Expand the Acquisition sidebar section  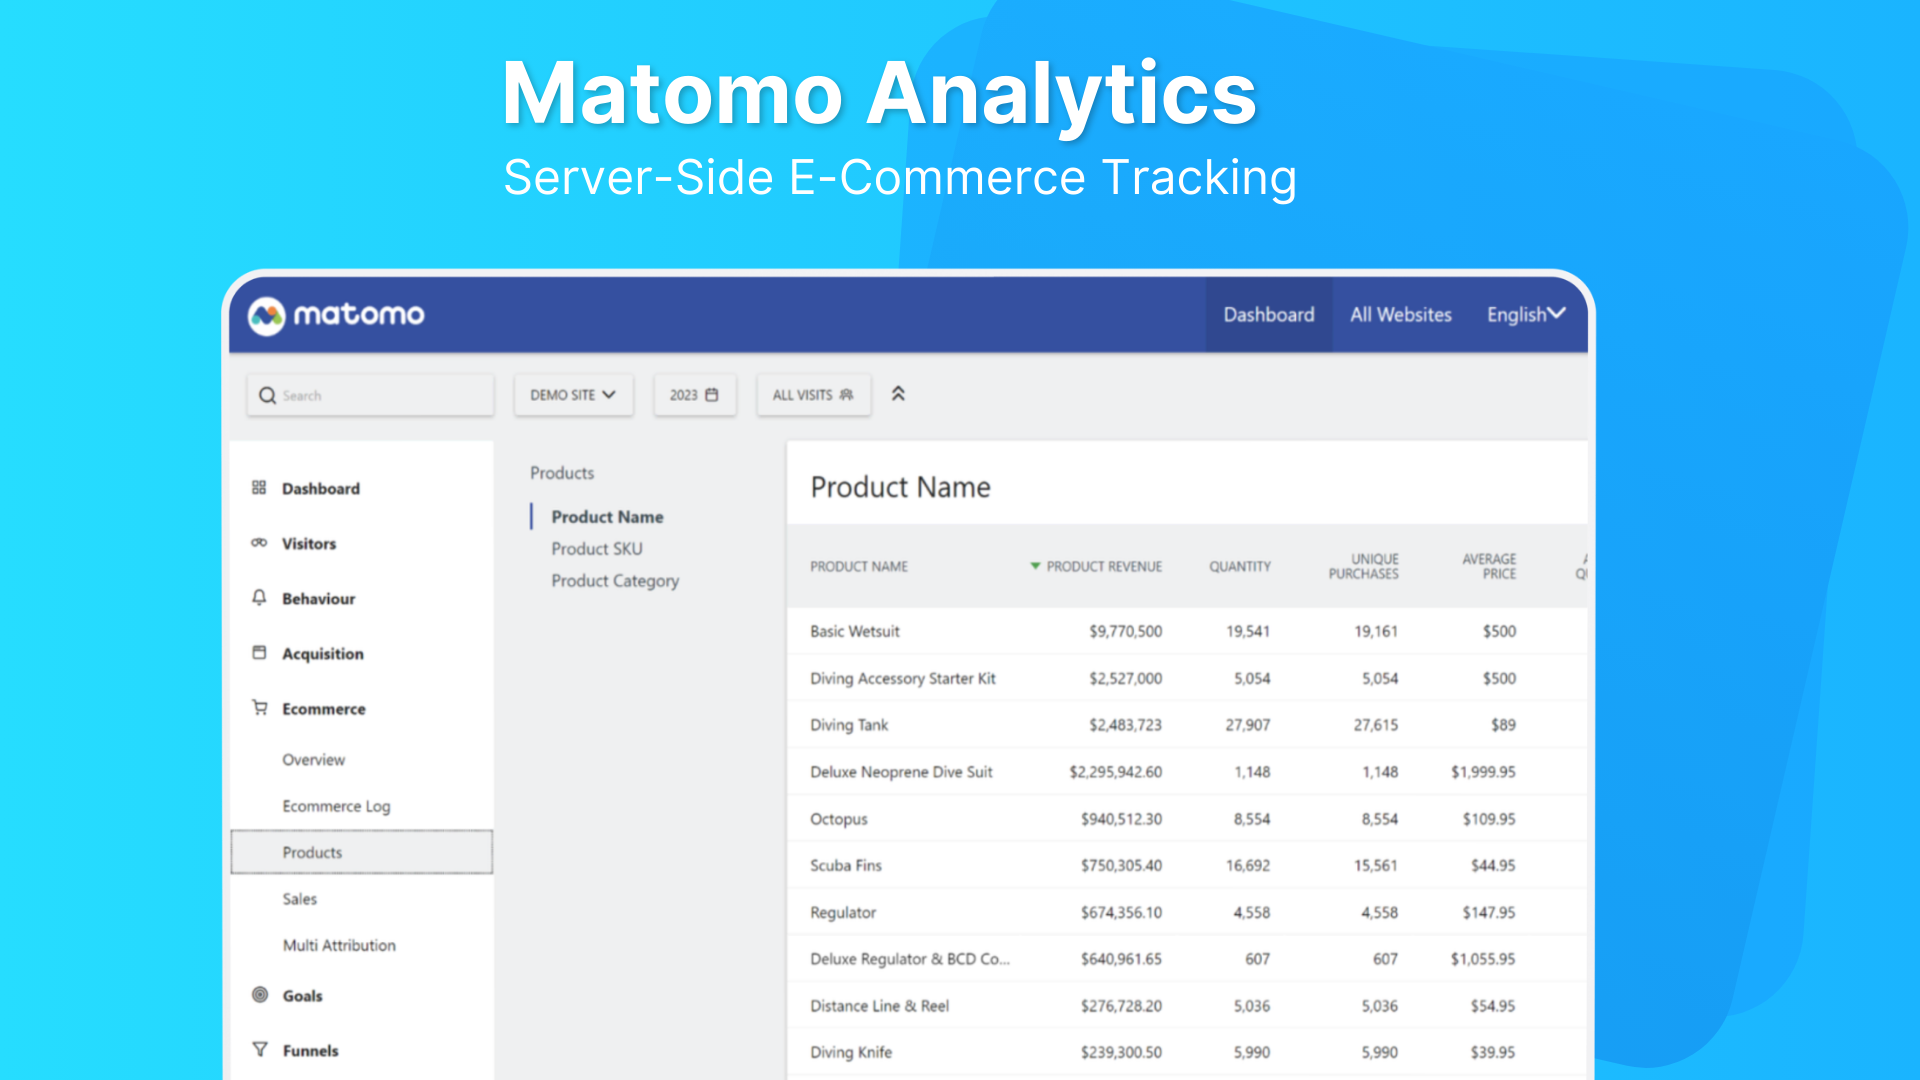pyautogui.click(x=323, y=654)
